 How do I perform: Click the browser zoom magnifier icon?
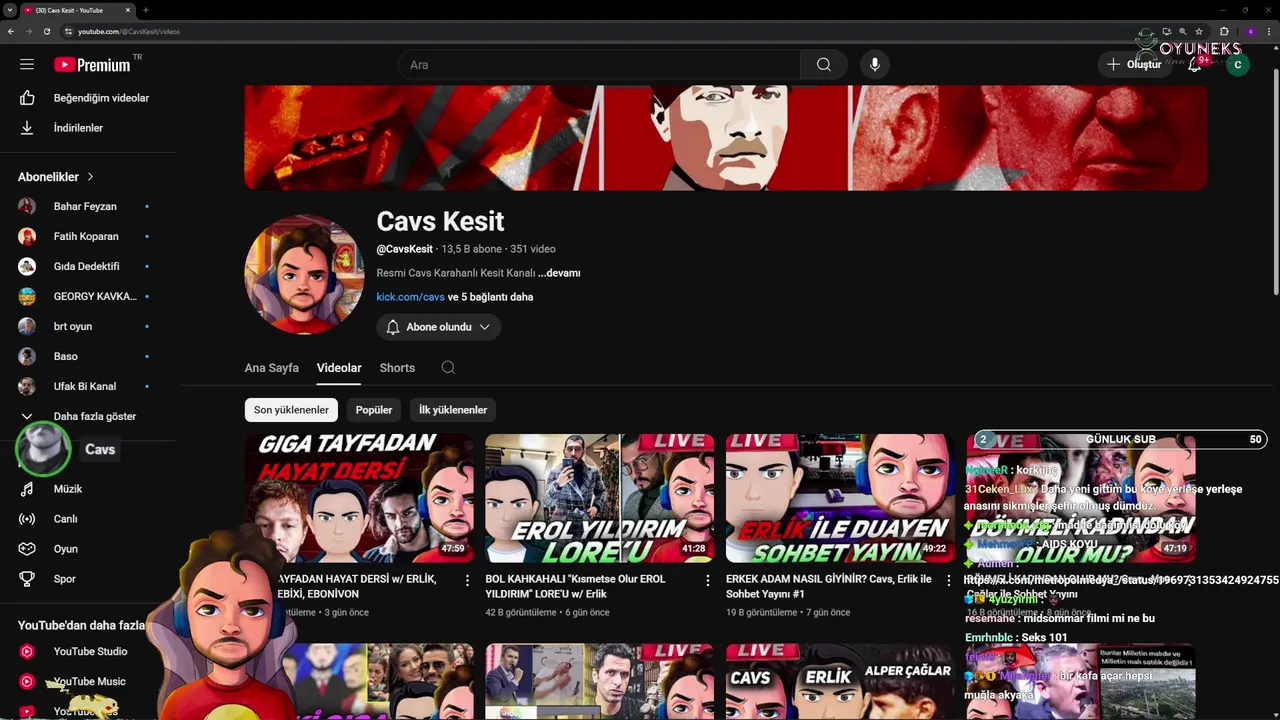pyautogui.click(x=1183, y=31)
